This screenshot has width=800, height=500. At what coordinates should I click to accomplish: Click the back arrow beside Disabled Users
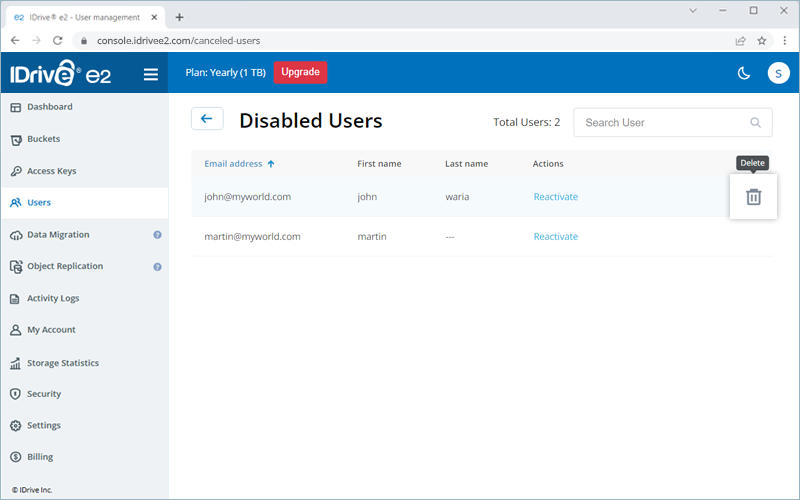[207, 119]
